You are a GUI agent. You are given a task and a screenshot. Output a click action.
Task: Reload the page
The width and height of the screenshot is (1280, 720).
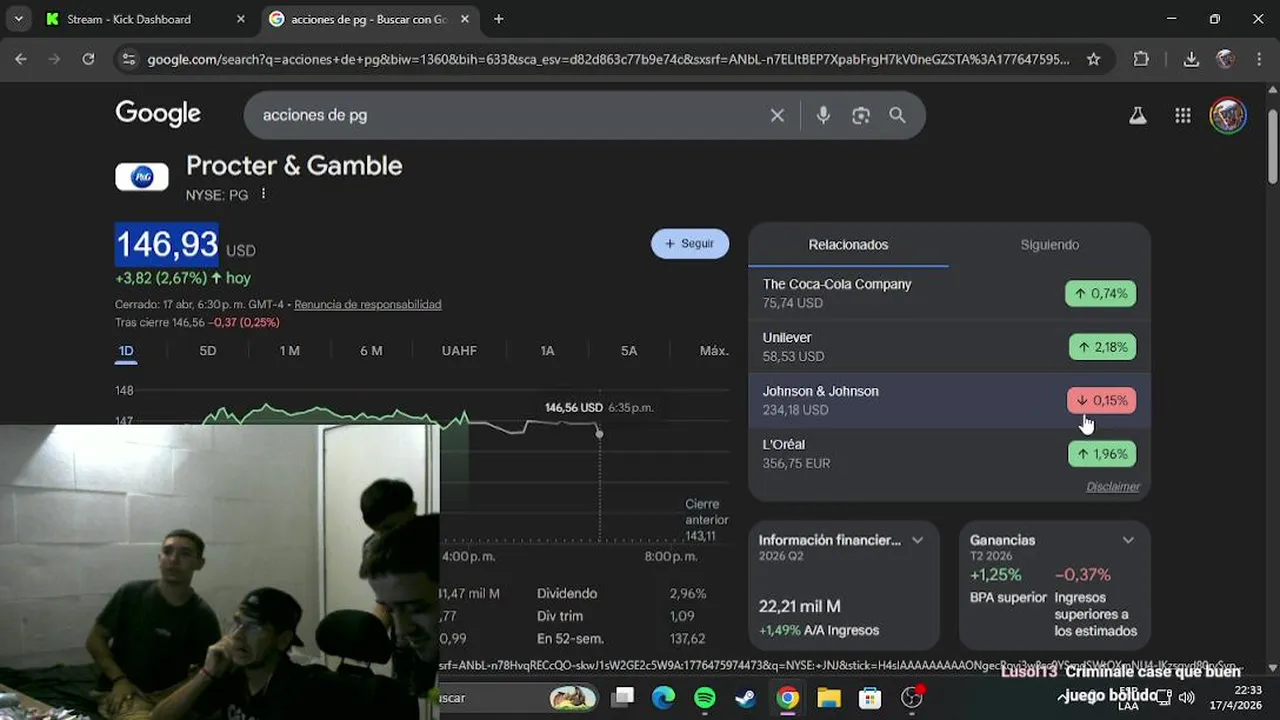(x=88, y=59)
